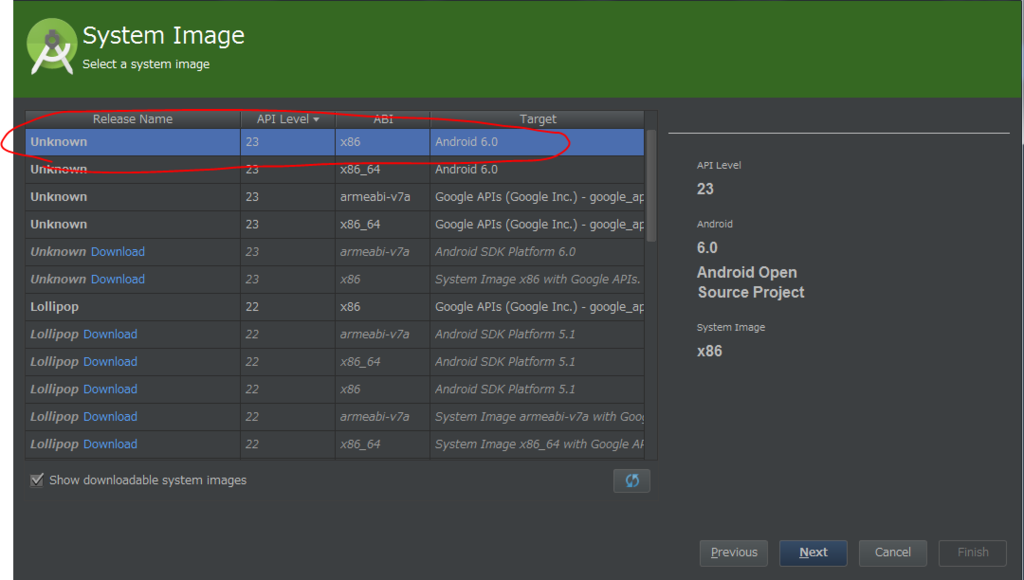Image resolution: width=1024 pixels, height=580 pixels.
Task: Select the Lollipop x86 Google APIs row
Action: pos(335,306)
